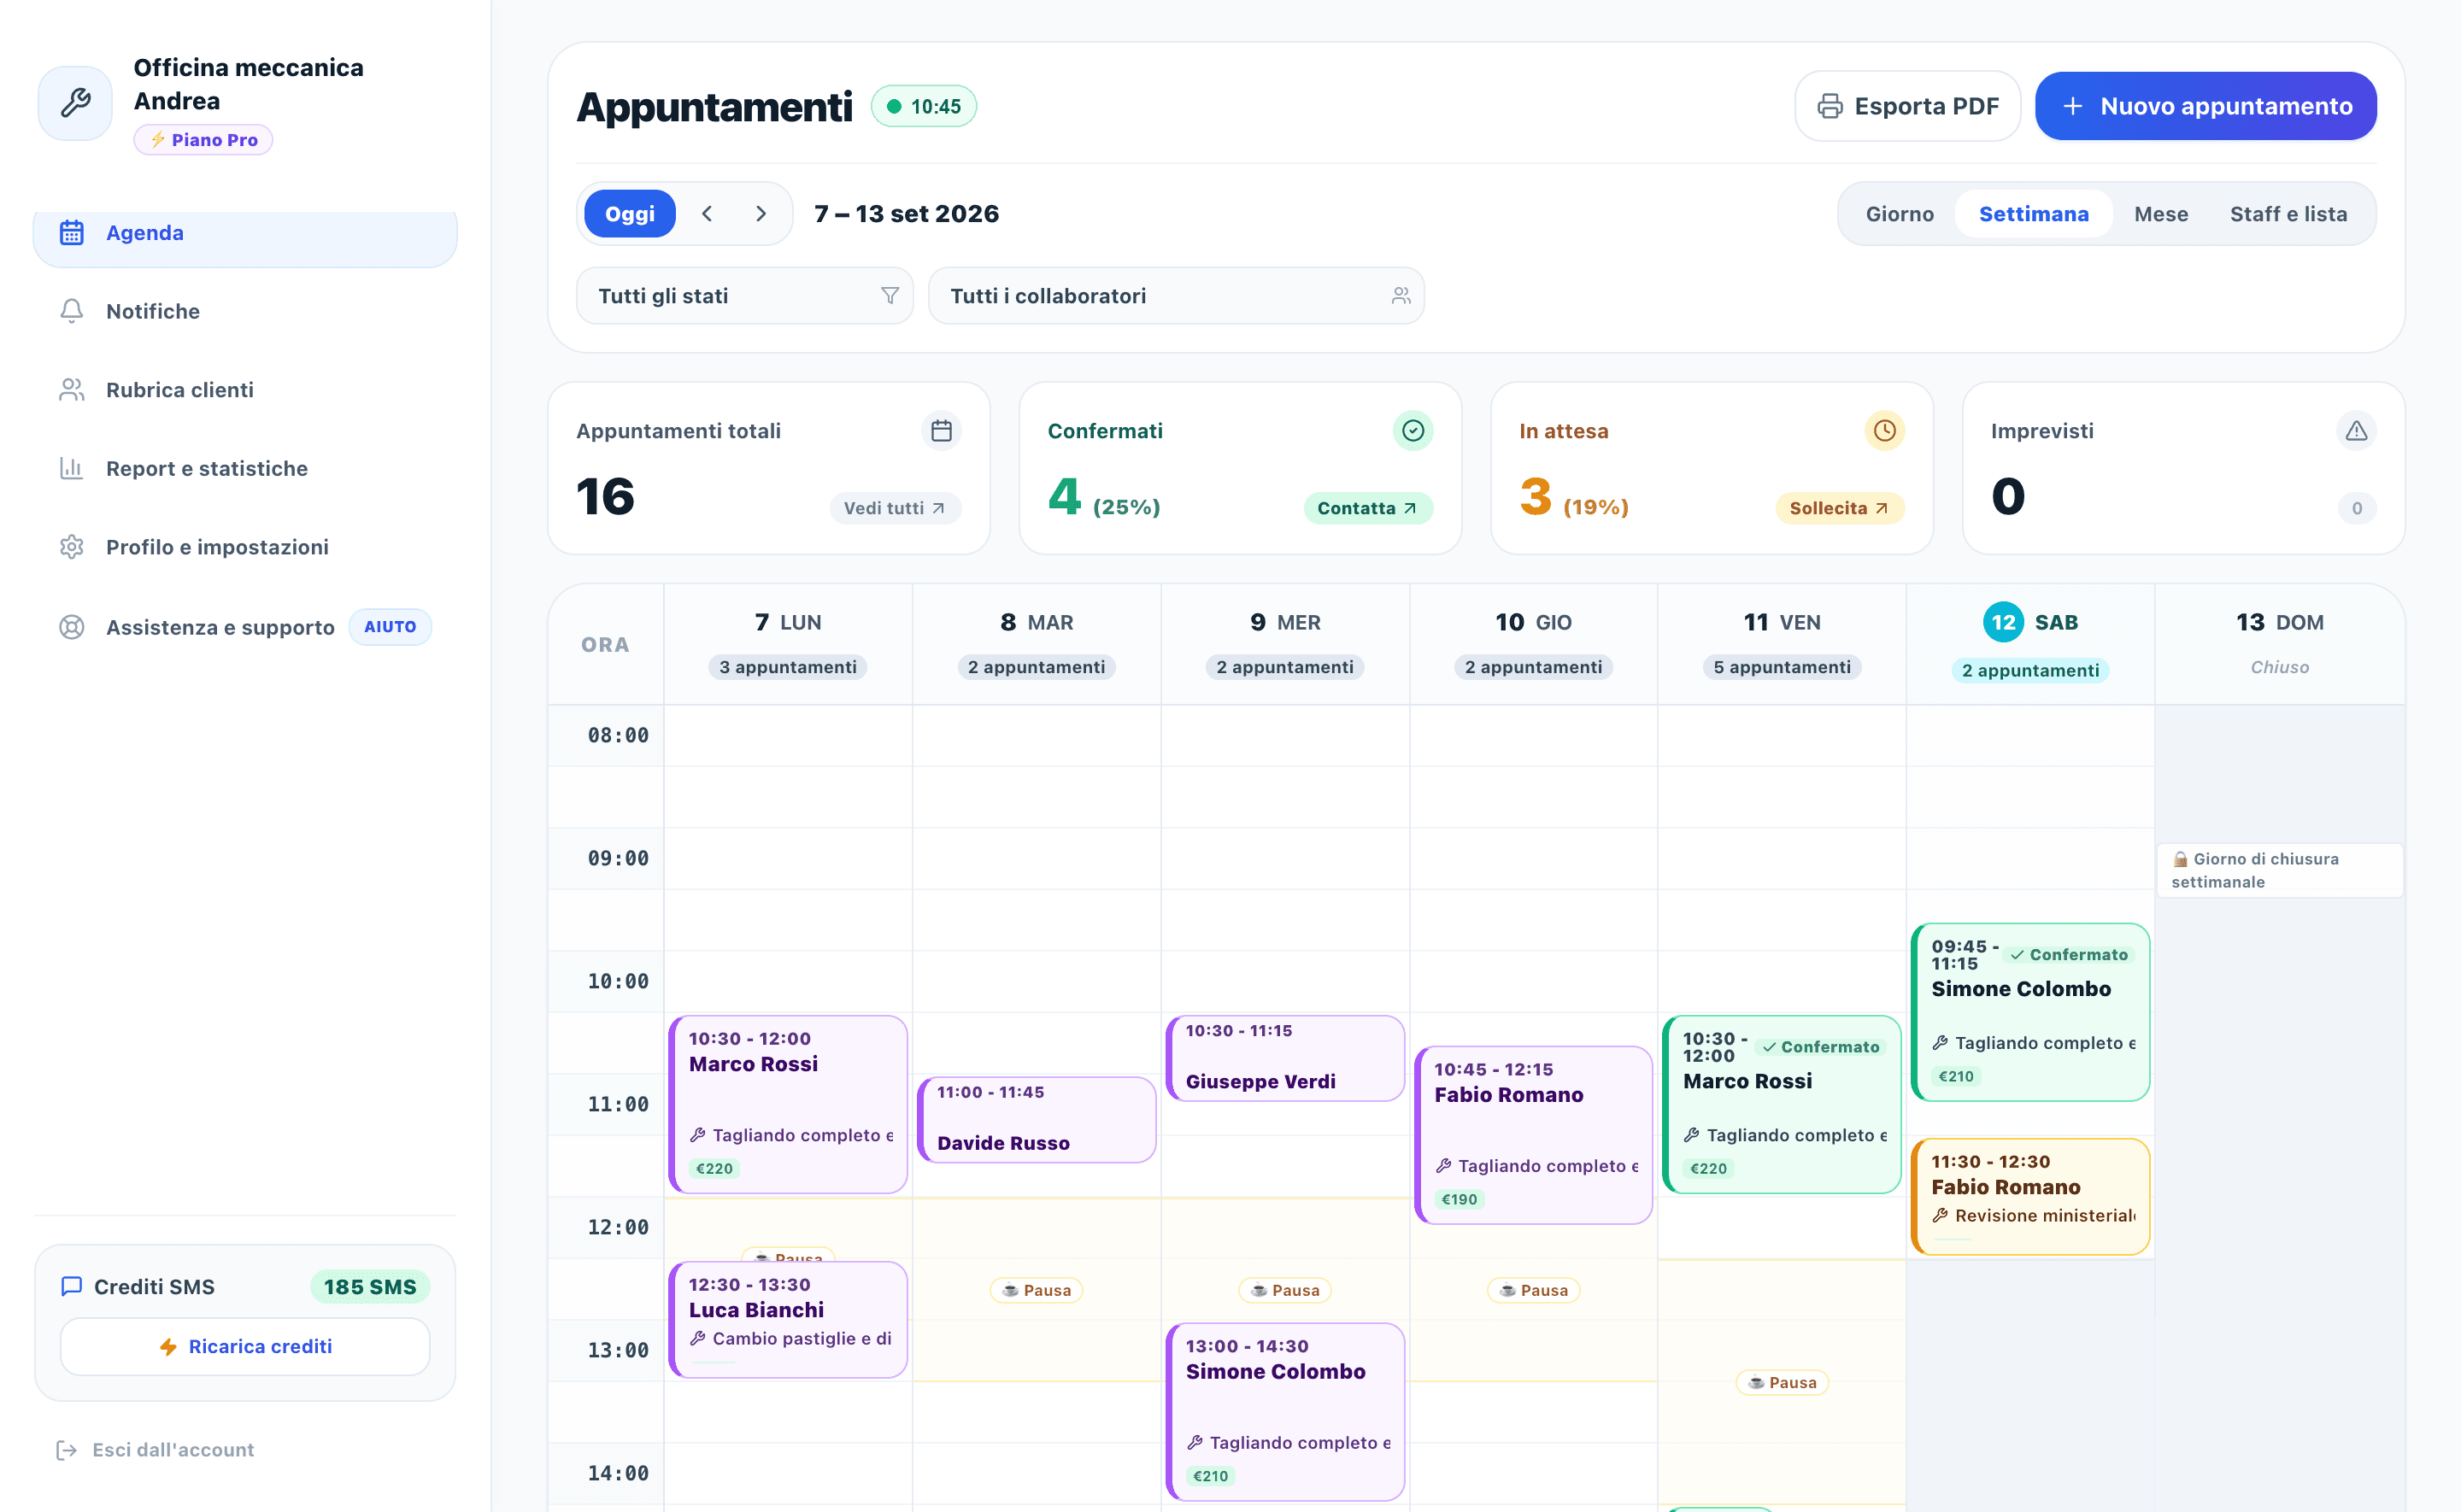Open Fabio Romano 11:30 Revisione appointment
This screenshot has height=1512, width=2461.
click(x=2030, y=1196)
